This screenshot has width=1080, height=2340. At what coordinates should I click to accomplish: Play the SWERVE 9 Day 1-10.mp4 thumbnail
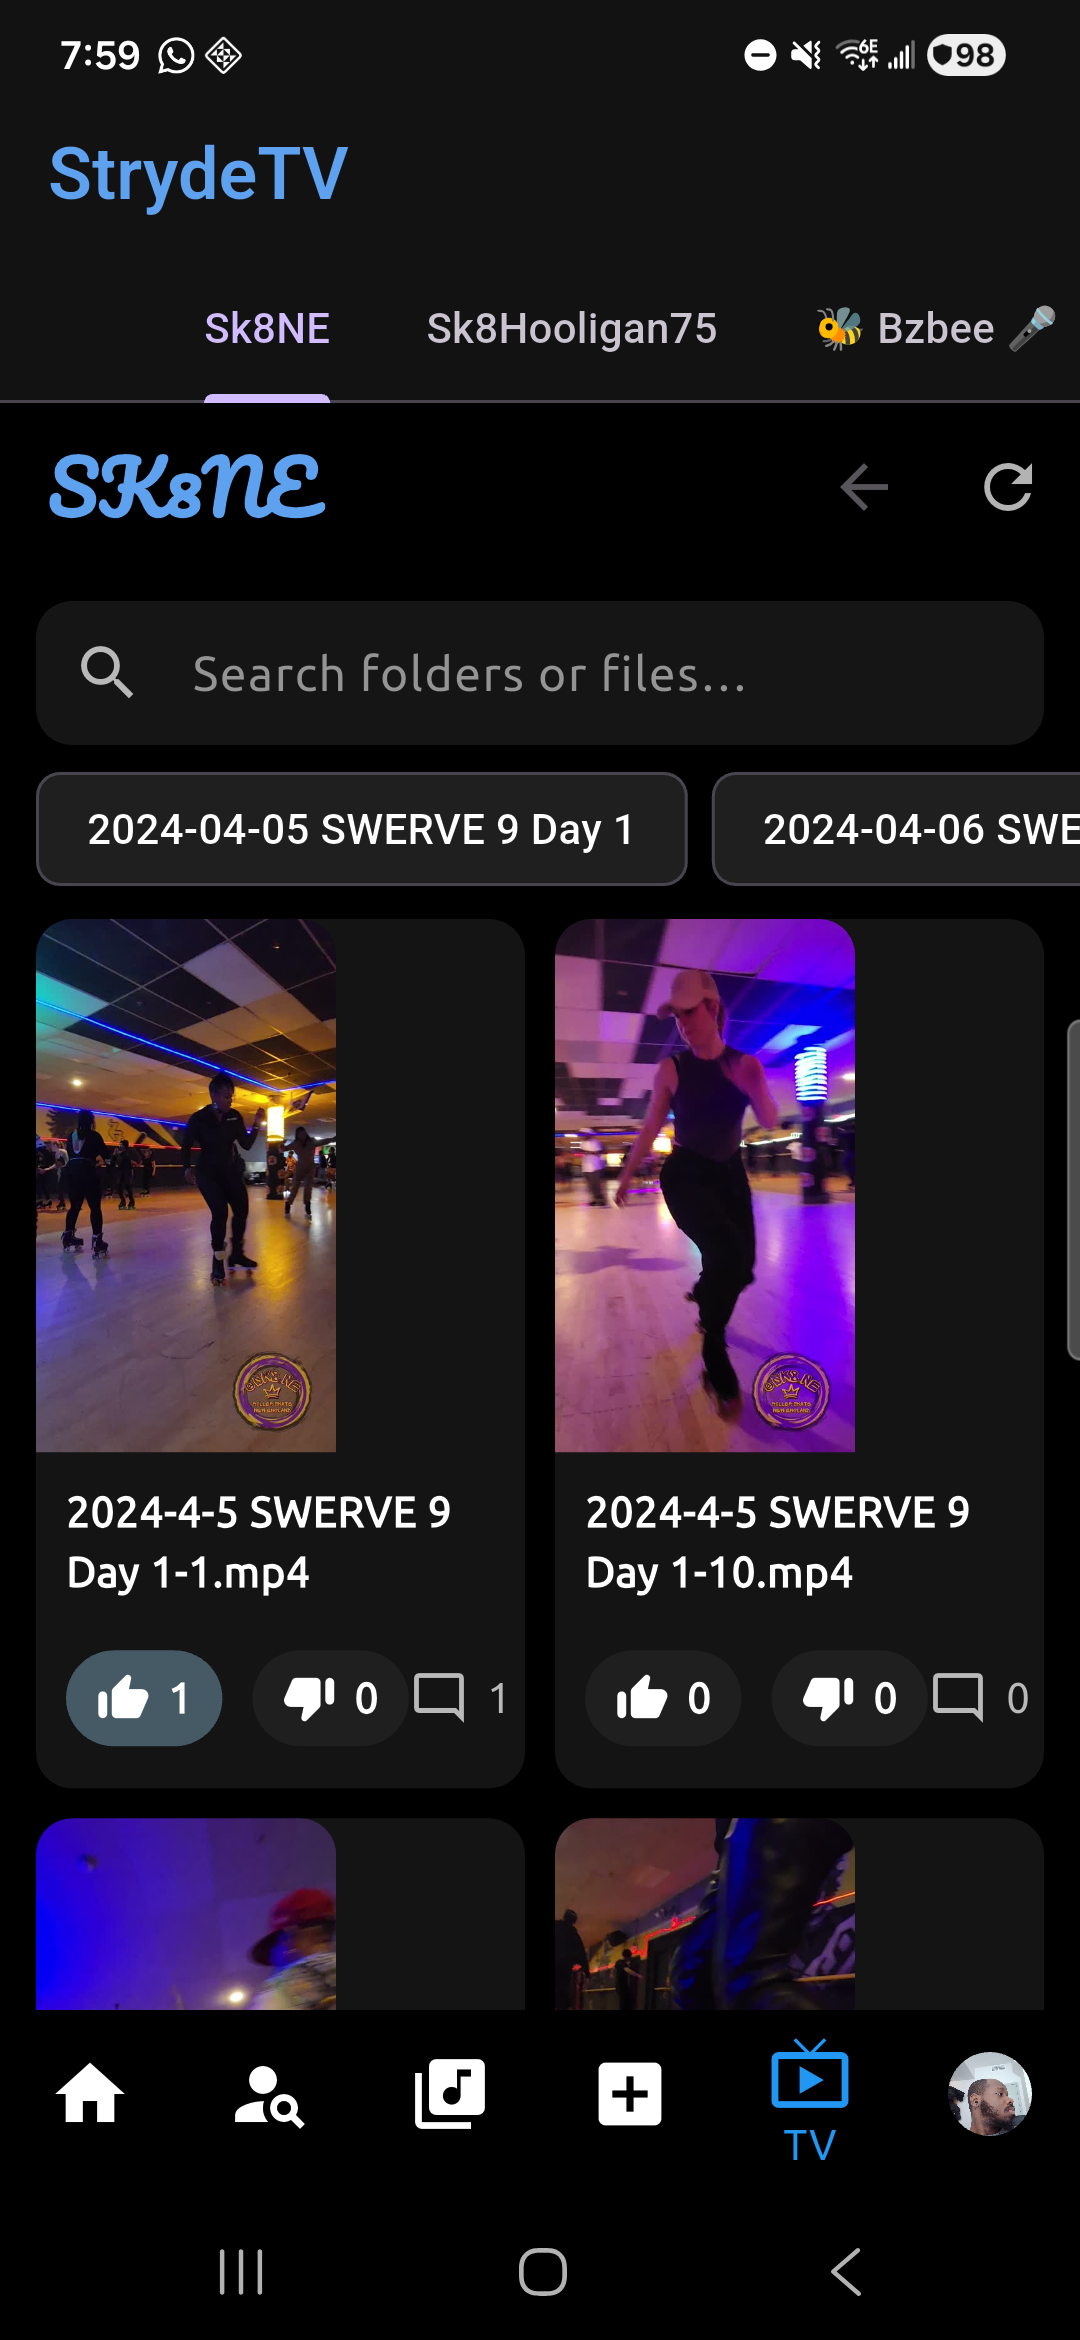point(705,1185)
